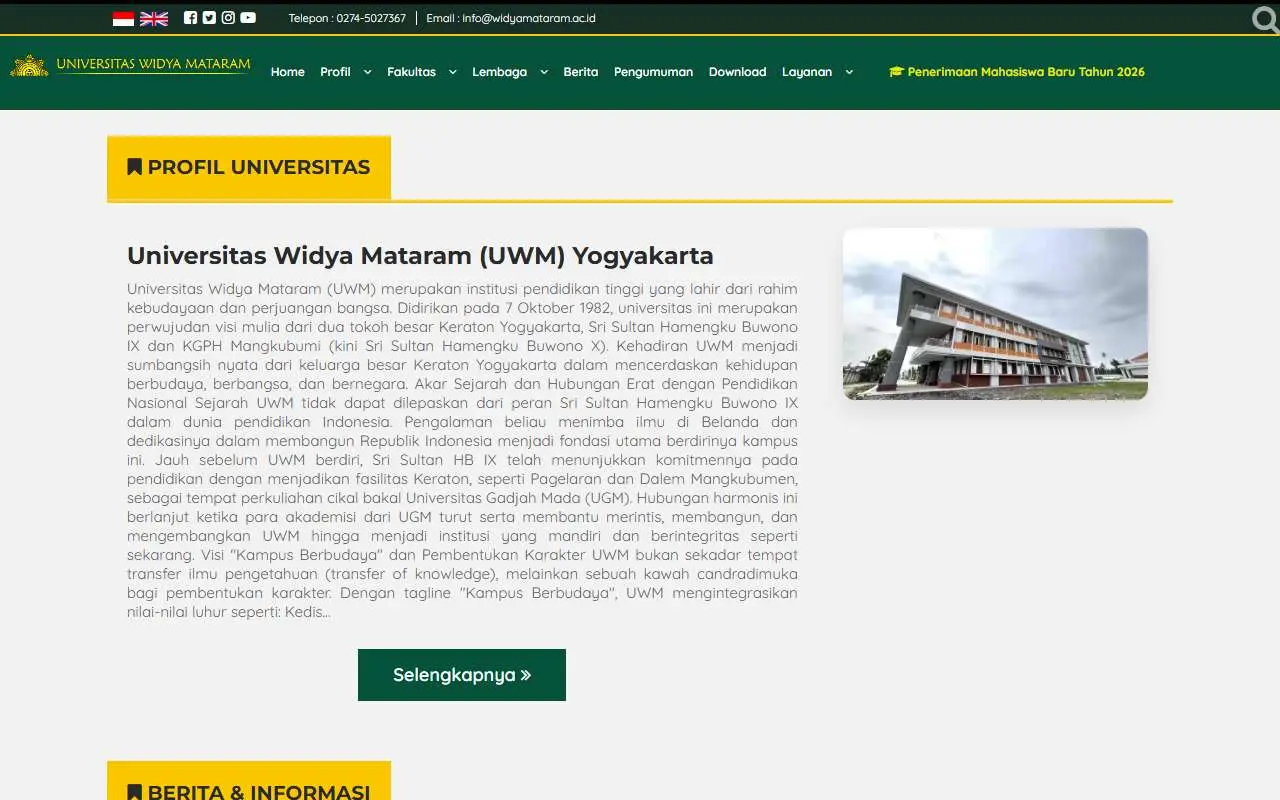Open Penerimaan Mahasiswa Baru Tahun 2026 link
This screenshot has height=800, width=1280.
click(1017, 72)
